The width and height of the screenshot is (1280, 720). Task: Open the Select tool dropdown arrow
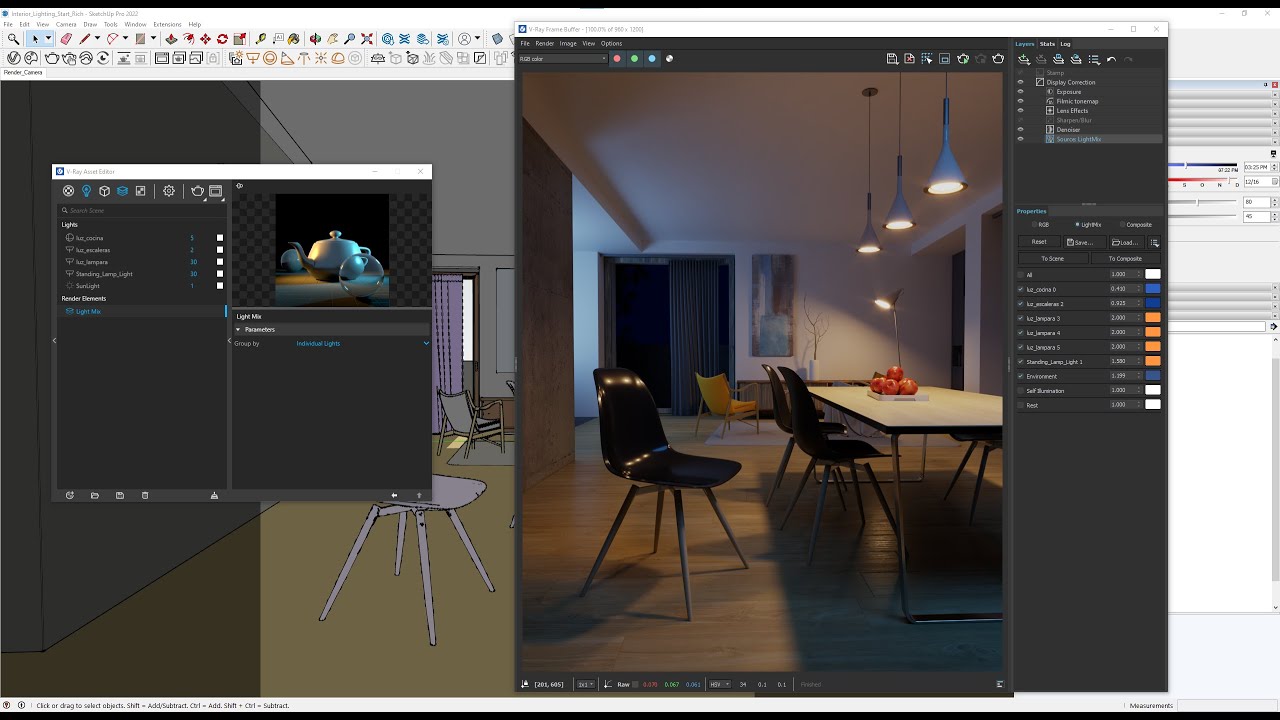tap(48, 39)
